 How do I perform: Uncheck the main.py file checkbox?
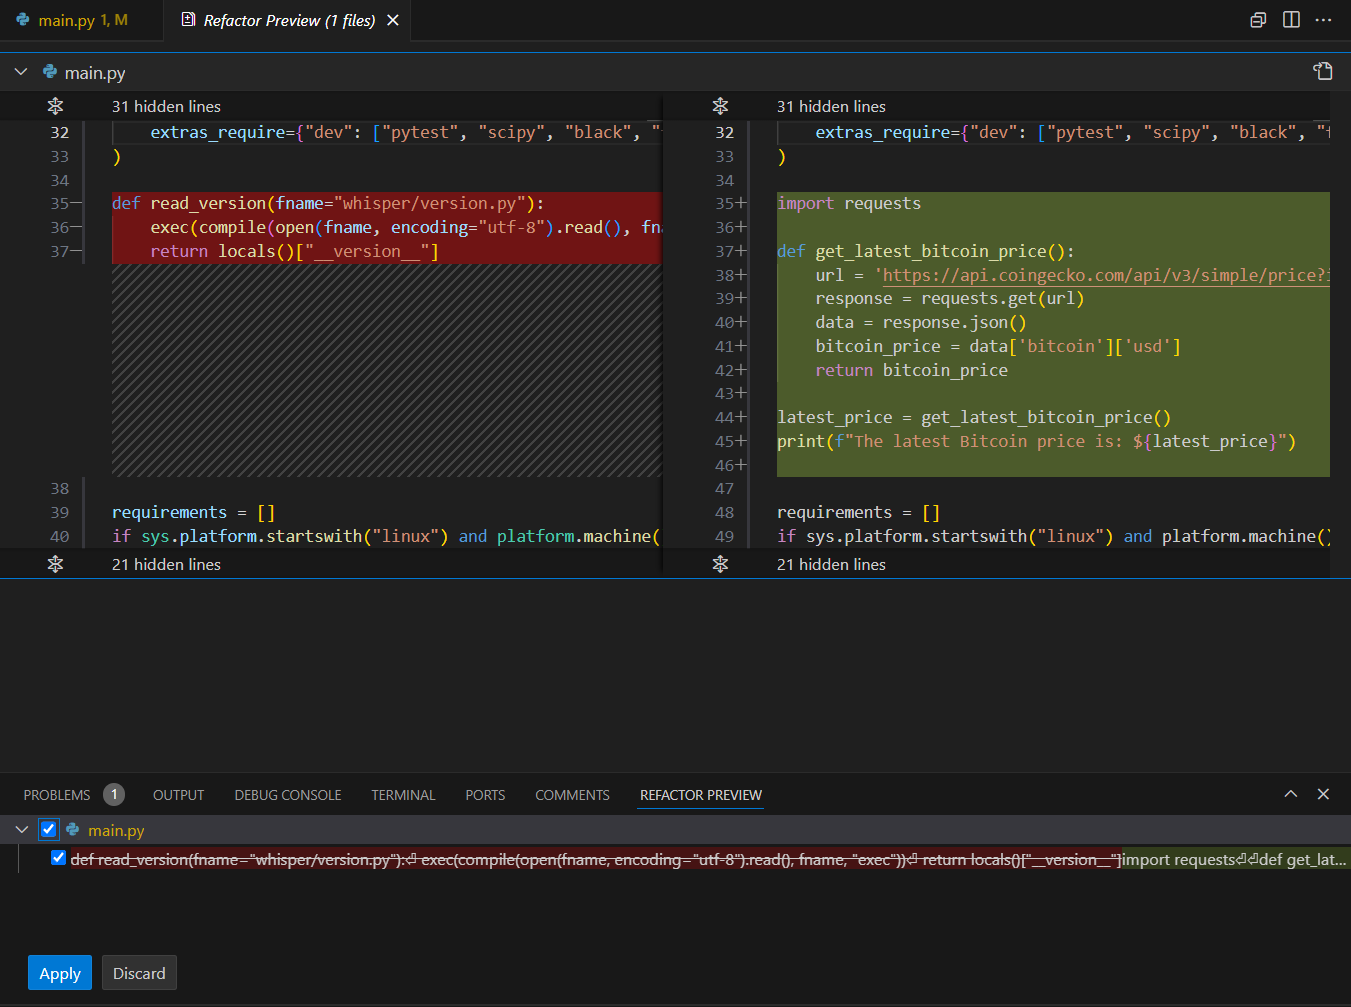click(x=48, y=829)
